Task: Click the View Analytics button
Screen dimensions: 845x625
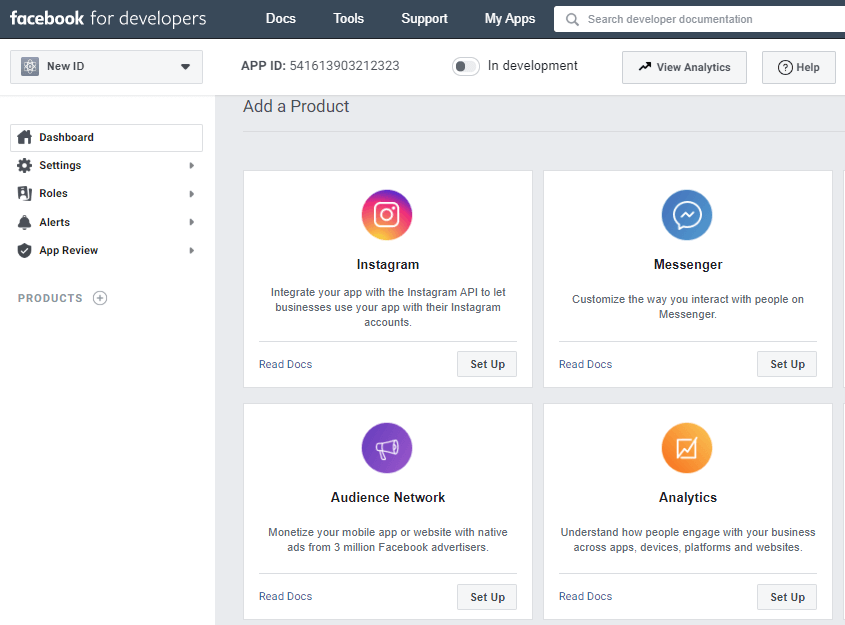Action: coord(684,67)
